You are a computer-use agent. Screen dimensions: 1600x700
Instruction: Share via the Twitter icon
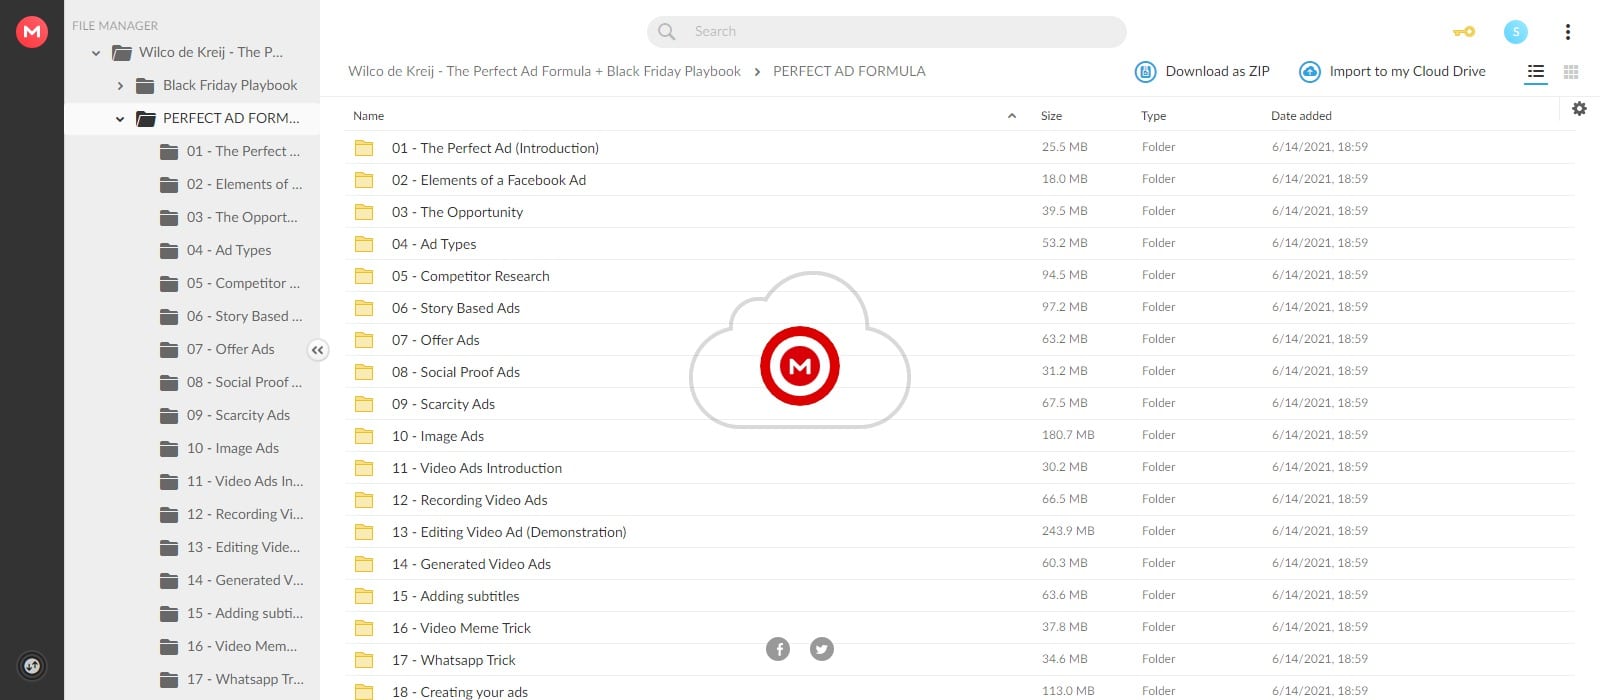click(822, 649)
